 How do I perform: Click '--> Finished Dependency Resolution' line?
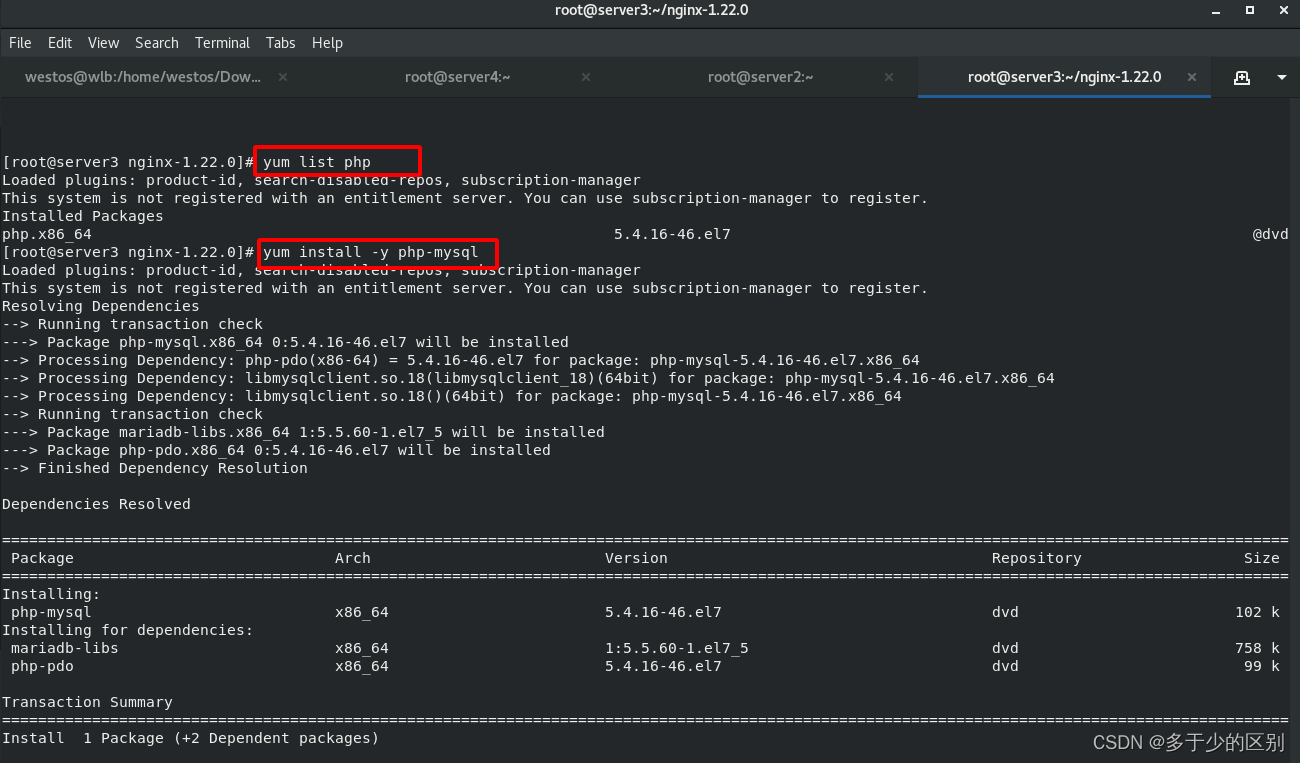155,468
